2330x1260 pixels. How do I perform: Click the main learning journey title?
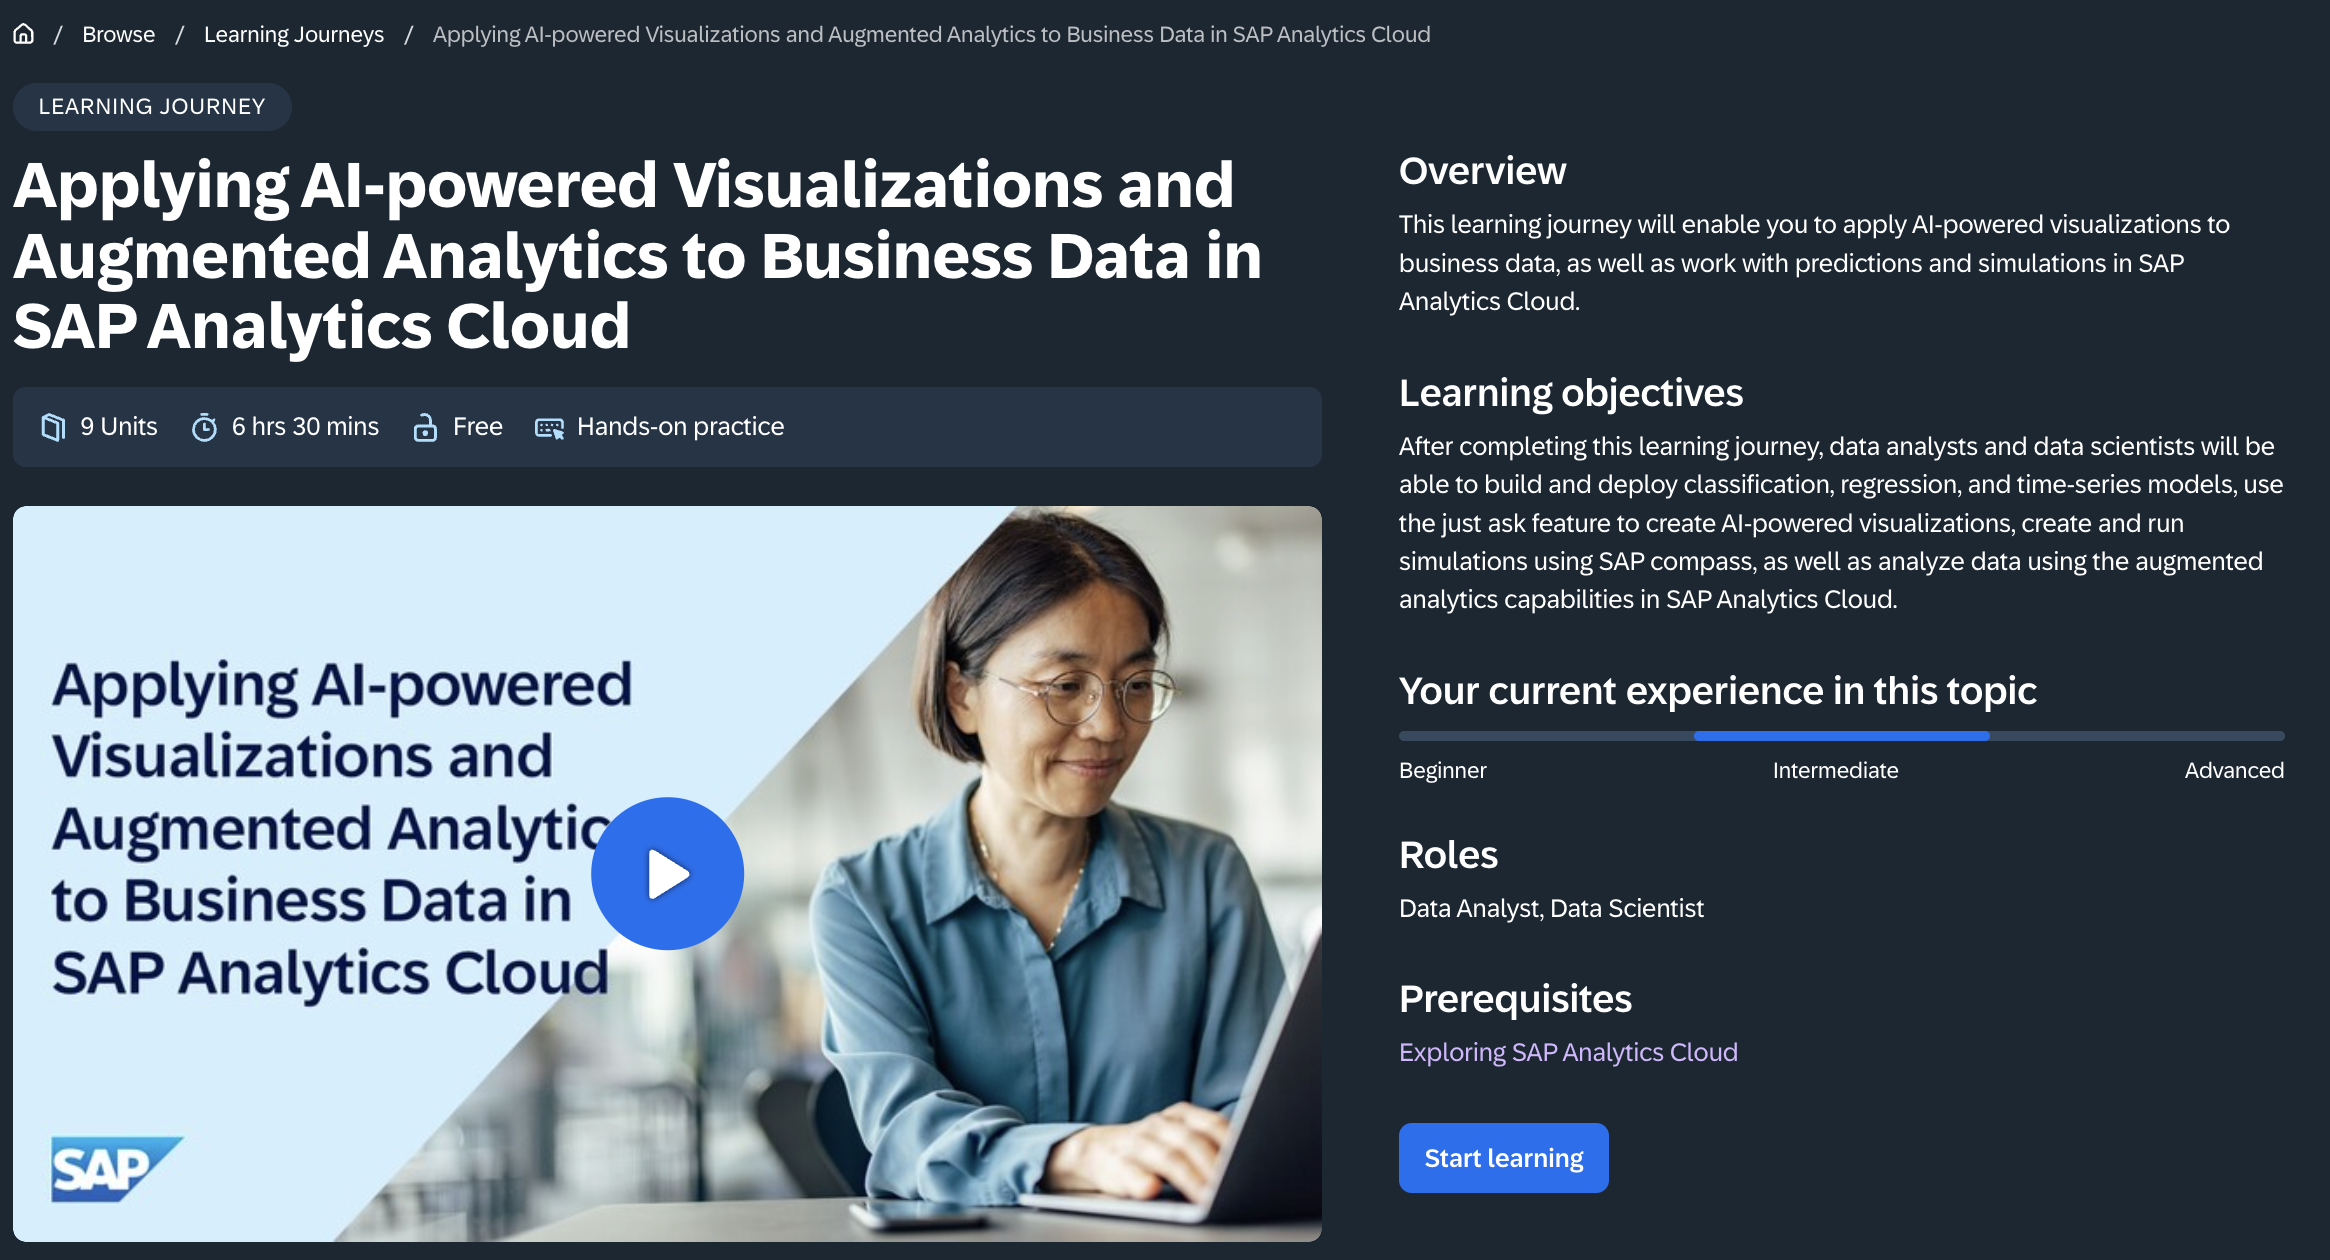click(x=637, y=256)
